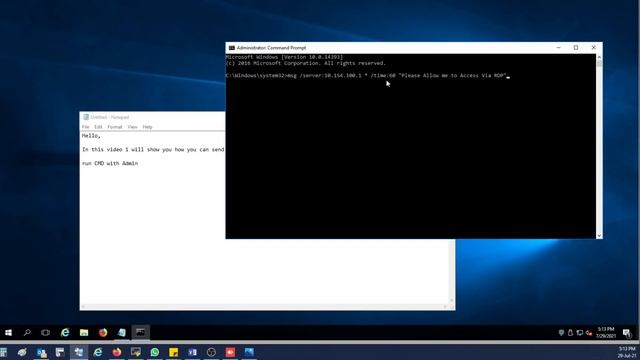Open the red screen recorder icon on the outer taskbar
This screenshot has height=360, width=640.
click(x=230, y=352)
